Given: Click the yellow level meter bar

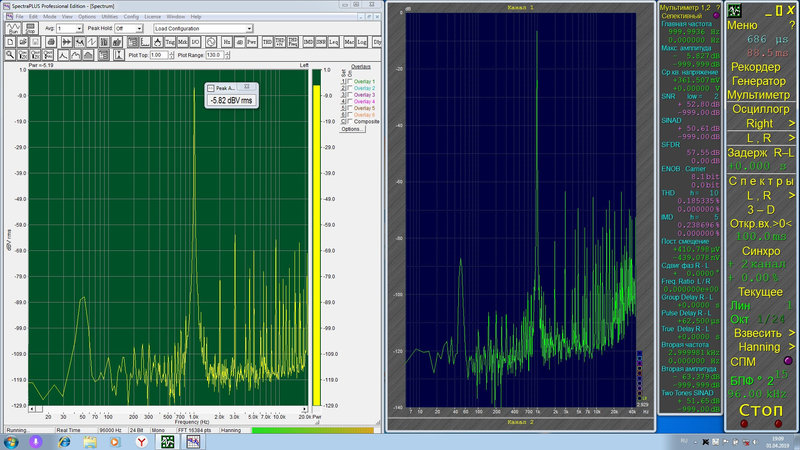Looking at the screenshot, I should 316,245.
